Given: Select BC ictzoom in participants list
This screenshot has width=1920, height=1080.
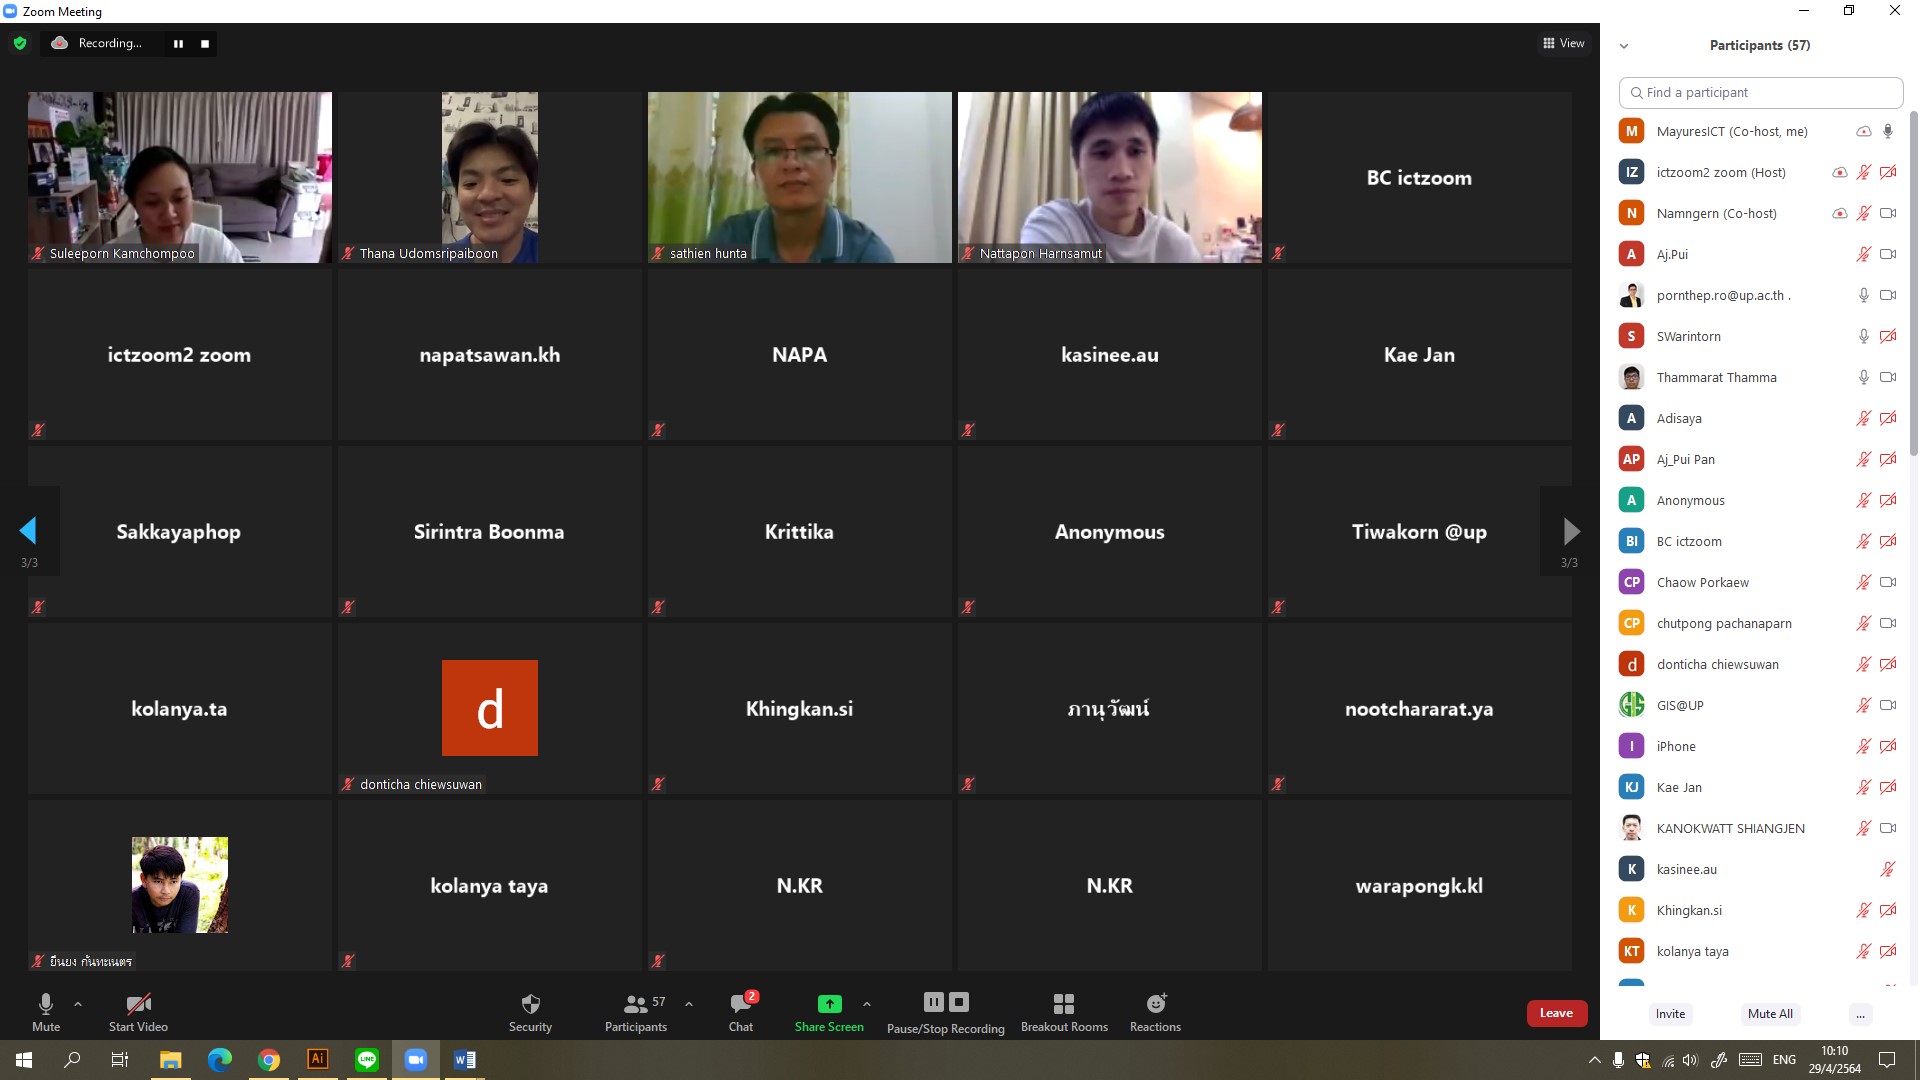Looking at the screenshot, I should pos(1758,541).
